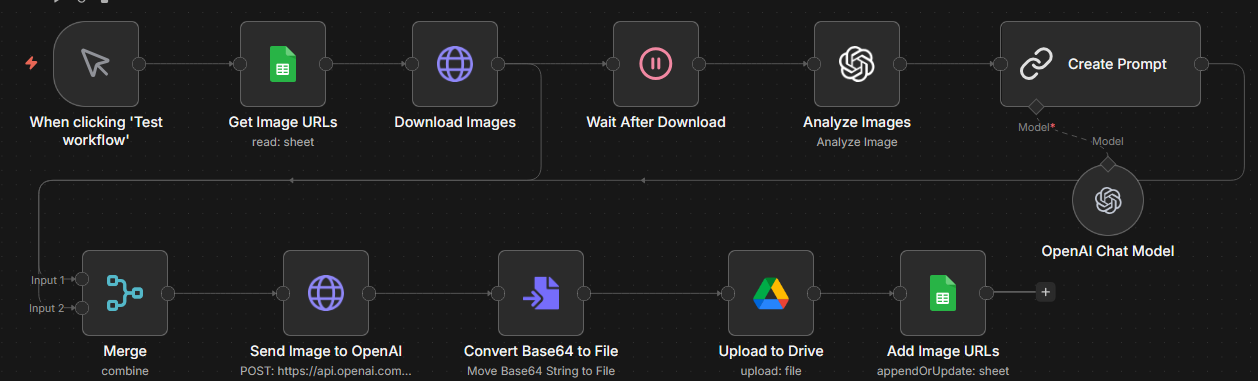Click the red lightning trigger indicator
Screen dimensions: 1258x381
pos(31,63)
